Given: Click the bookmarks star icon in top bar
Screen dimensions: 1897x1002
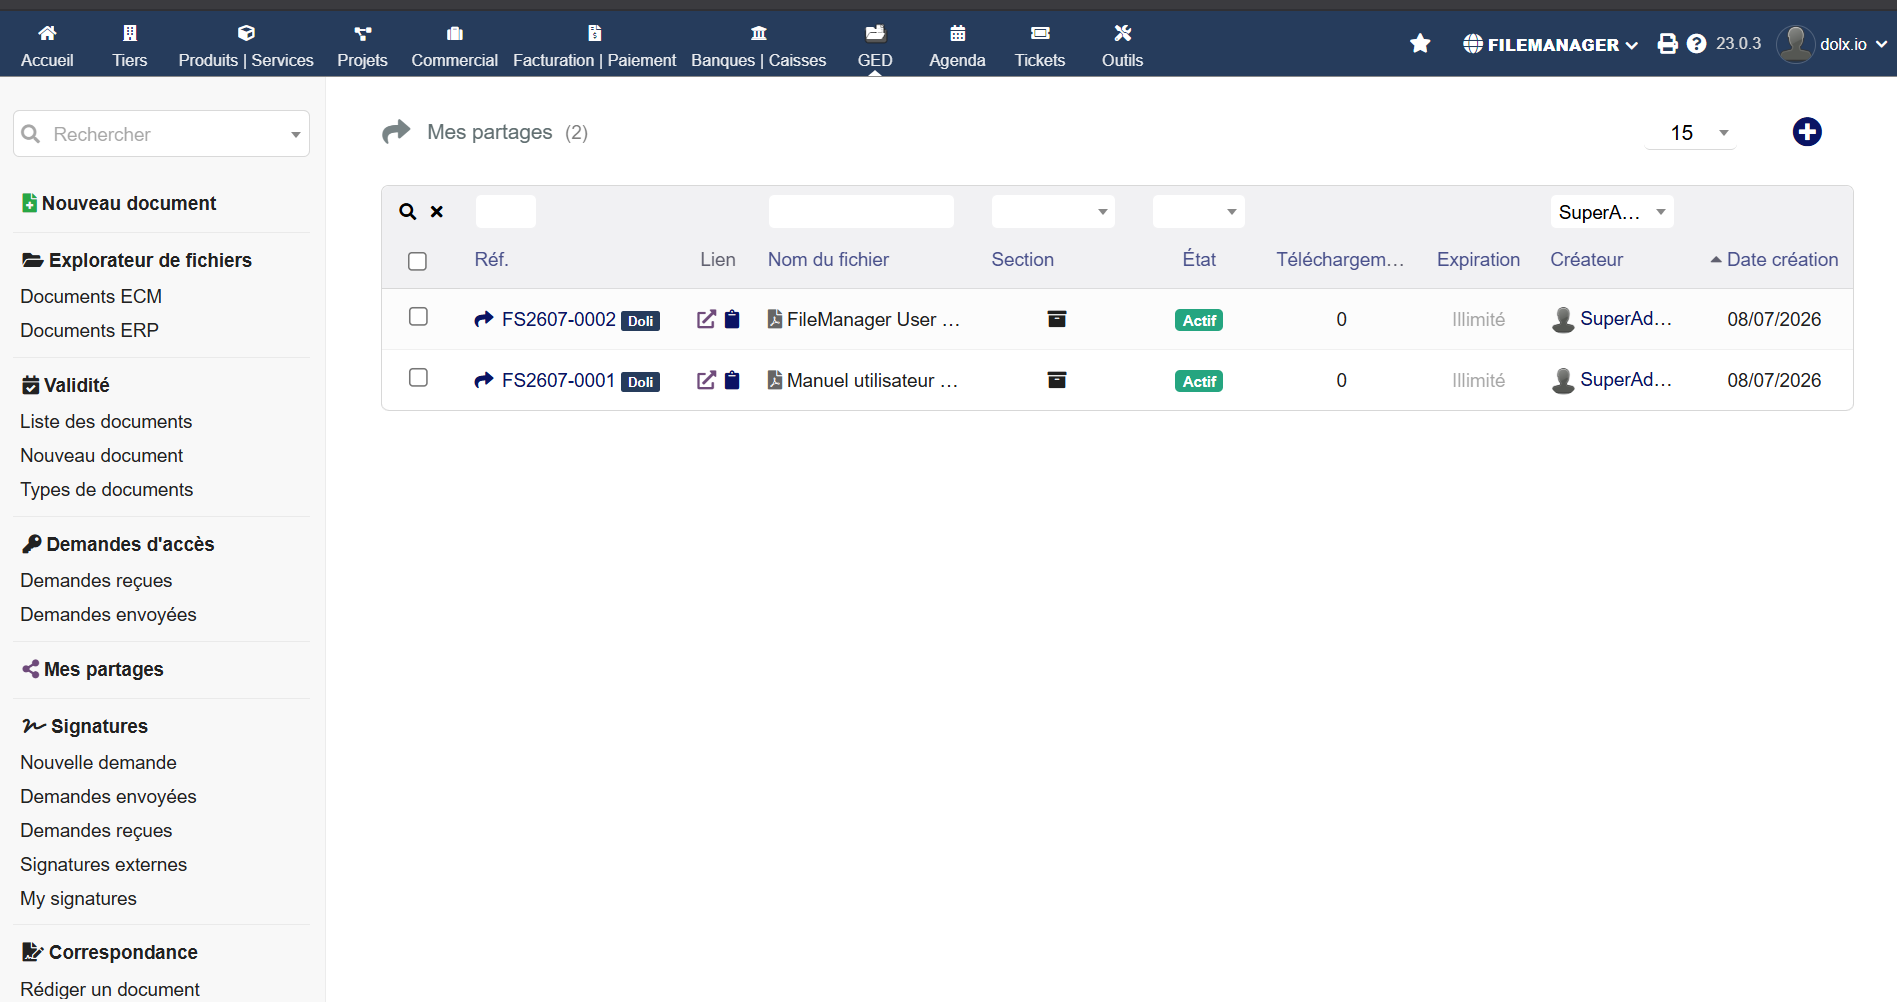Looking at the screenshot, I should point(1420,43).
